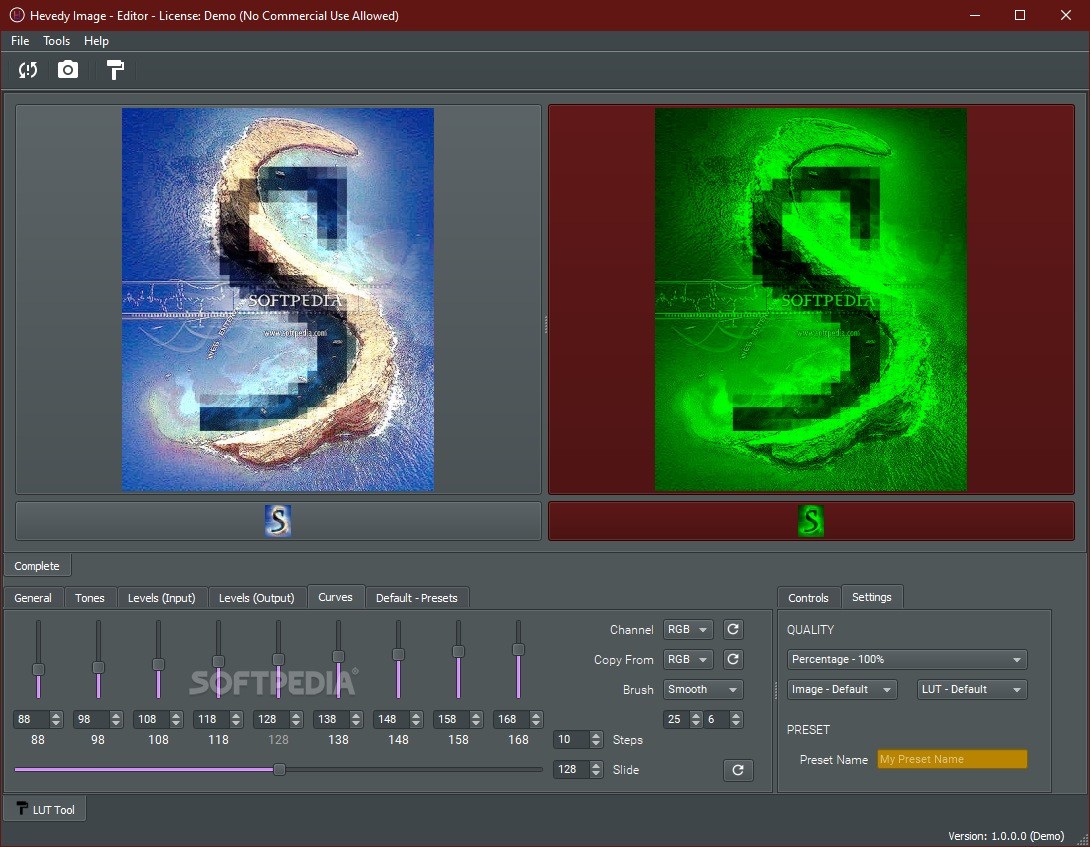Viewport: 1090px width, 847px height.
Task: Open the Levels (Output) tab
Action: tap(257, 598)
